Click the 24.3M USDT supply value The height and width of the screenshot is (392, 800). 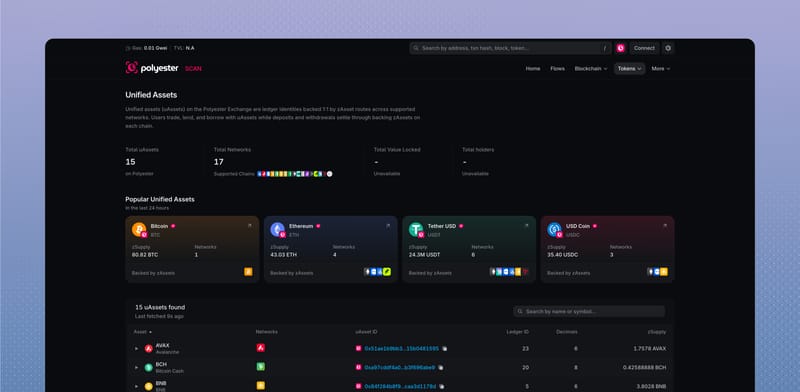coord(424,254)
